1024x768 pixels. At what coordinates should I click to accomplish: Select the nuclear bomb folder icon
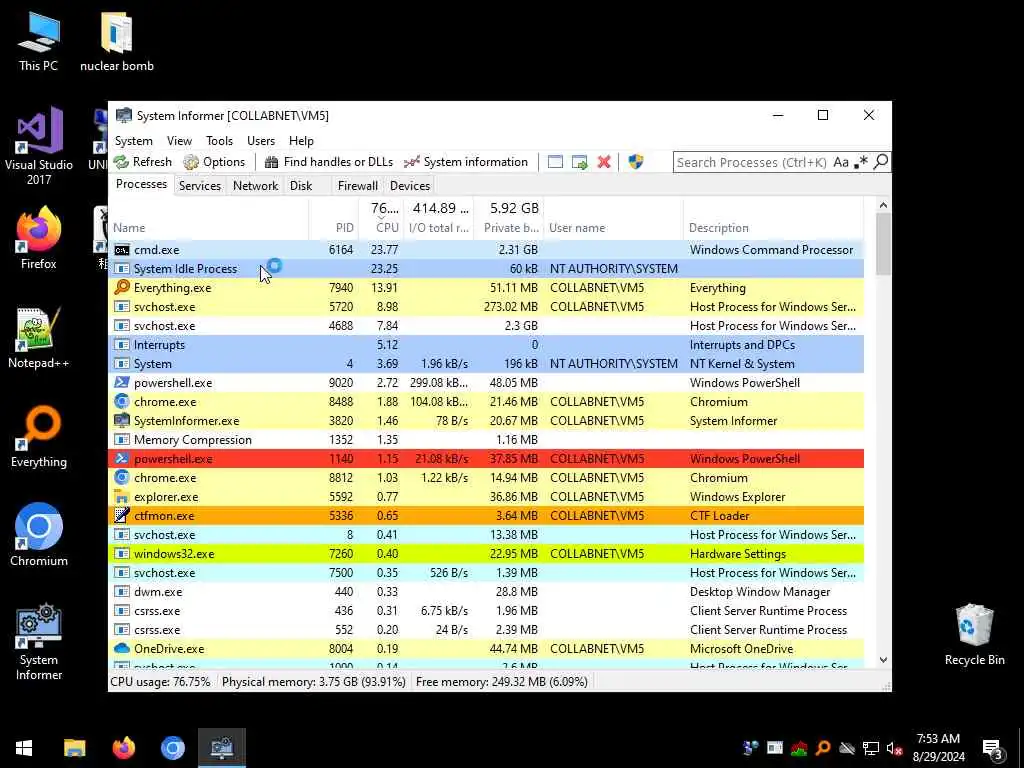coord(117,40)
